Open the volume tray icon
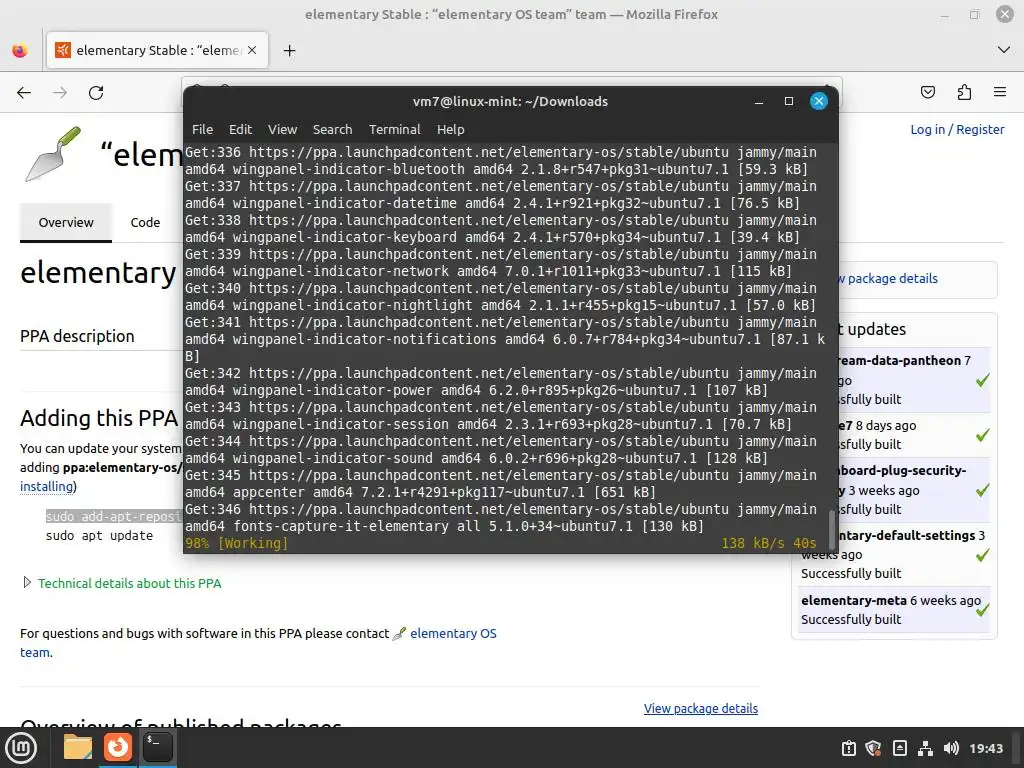 [951, 748]
